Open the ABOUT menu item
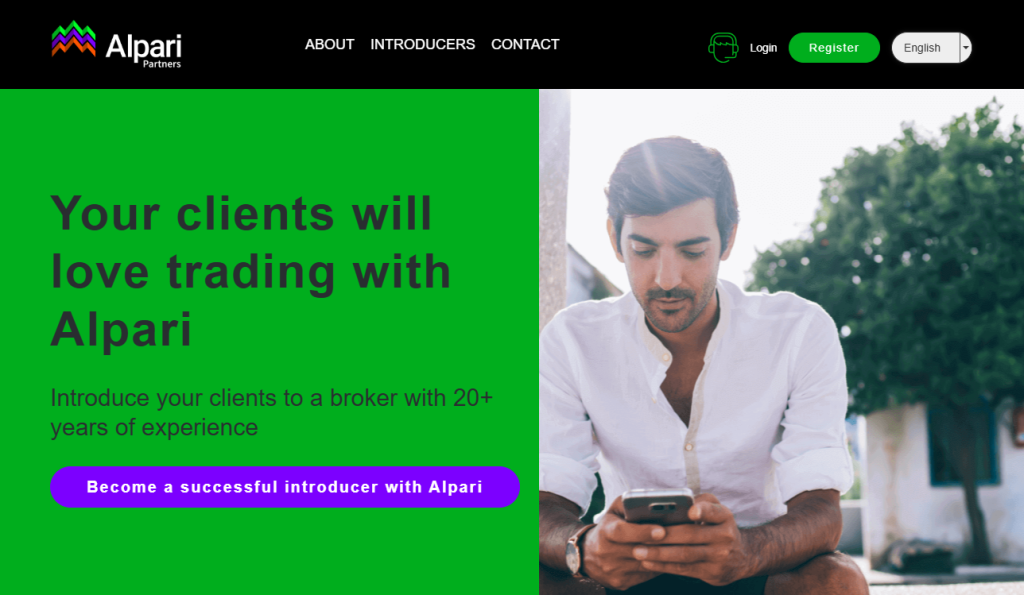This screenshot has height=595, width=1024. coord(329,44)
